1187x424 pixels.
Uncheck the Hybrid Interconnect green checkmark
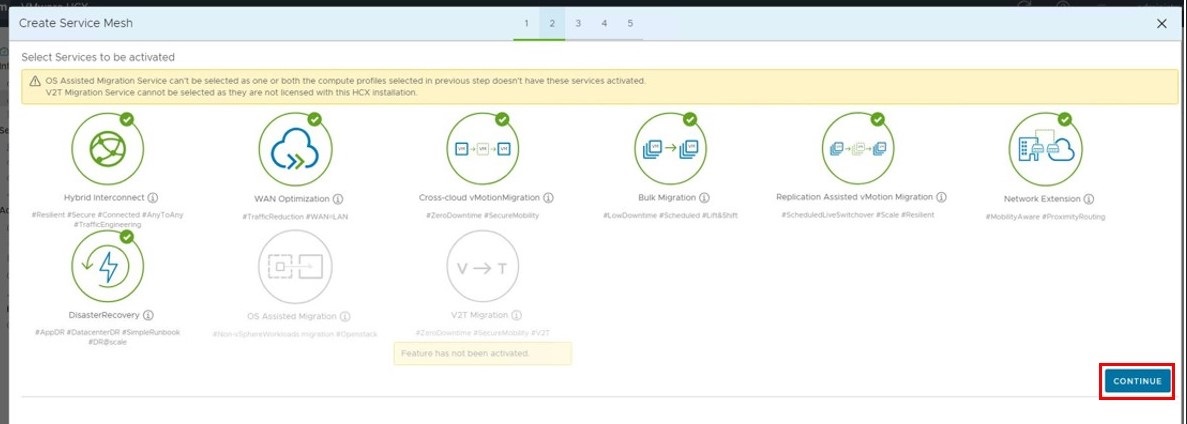coord(127,119)
